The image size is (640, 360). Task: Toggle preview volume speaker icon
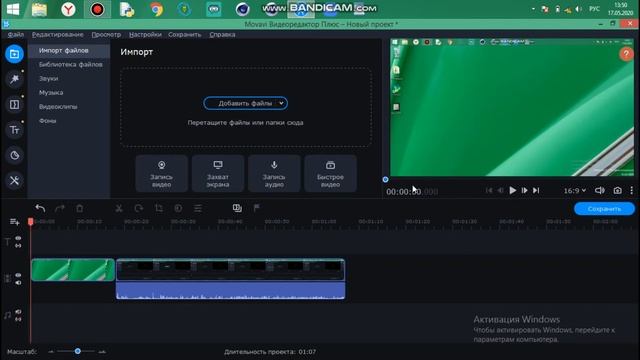click(x=600, y=191)
